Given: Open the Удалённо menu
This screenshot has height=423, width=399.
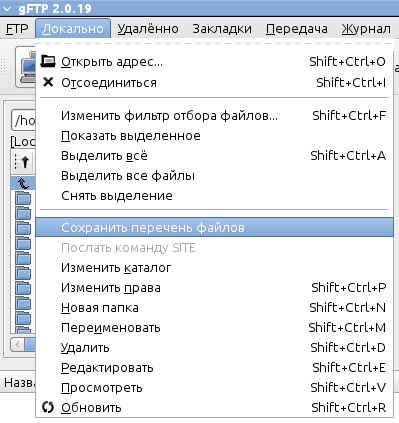Looking at the screenshot, I should (x=148, y=29).
